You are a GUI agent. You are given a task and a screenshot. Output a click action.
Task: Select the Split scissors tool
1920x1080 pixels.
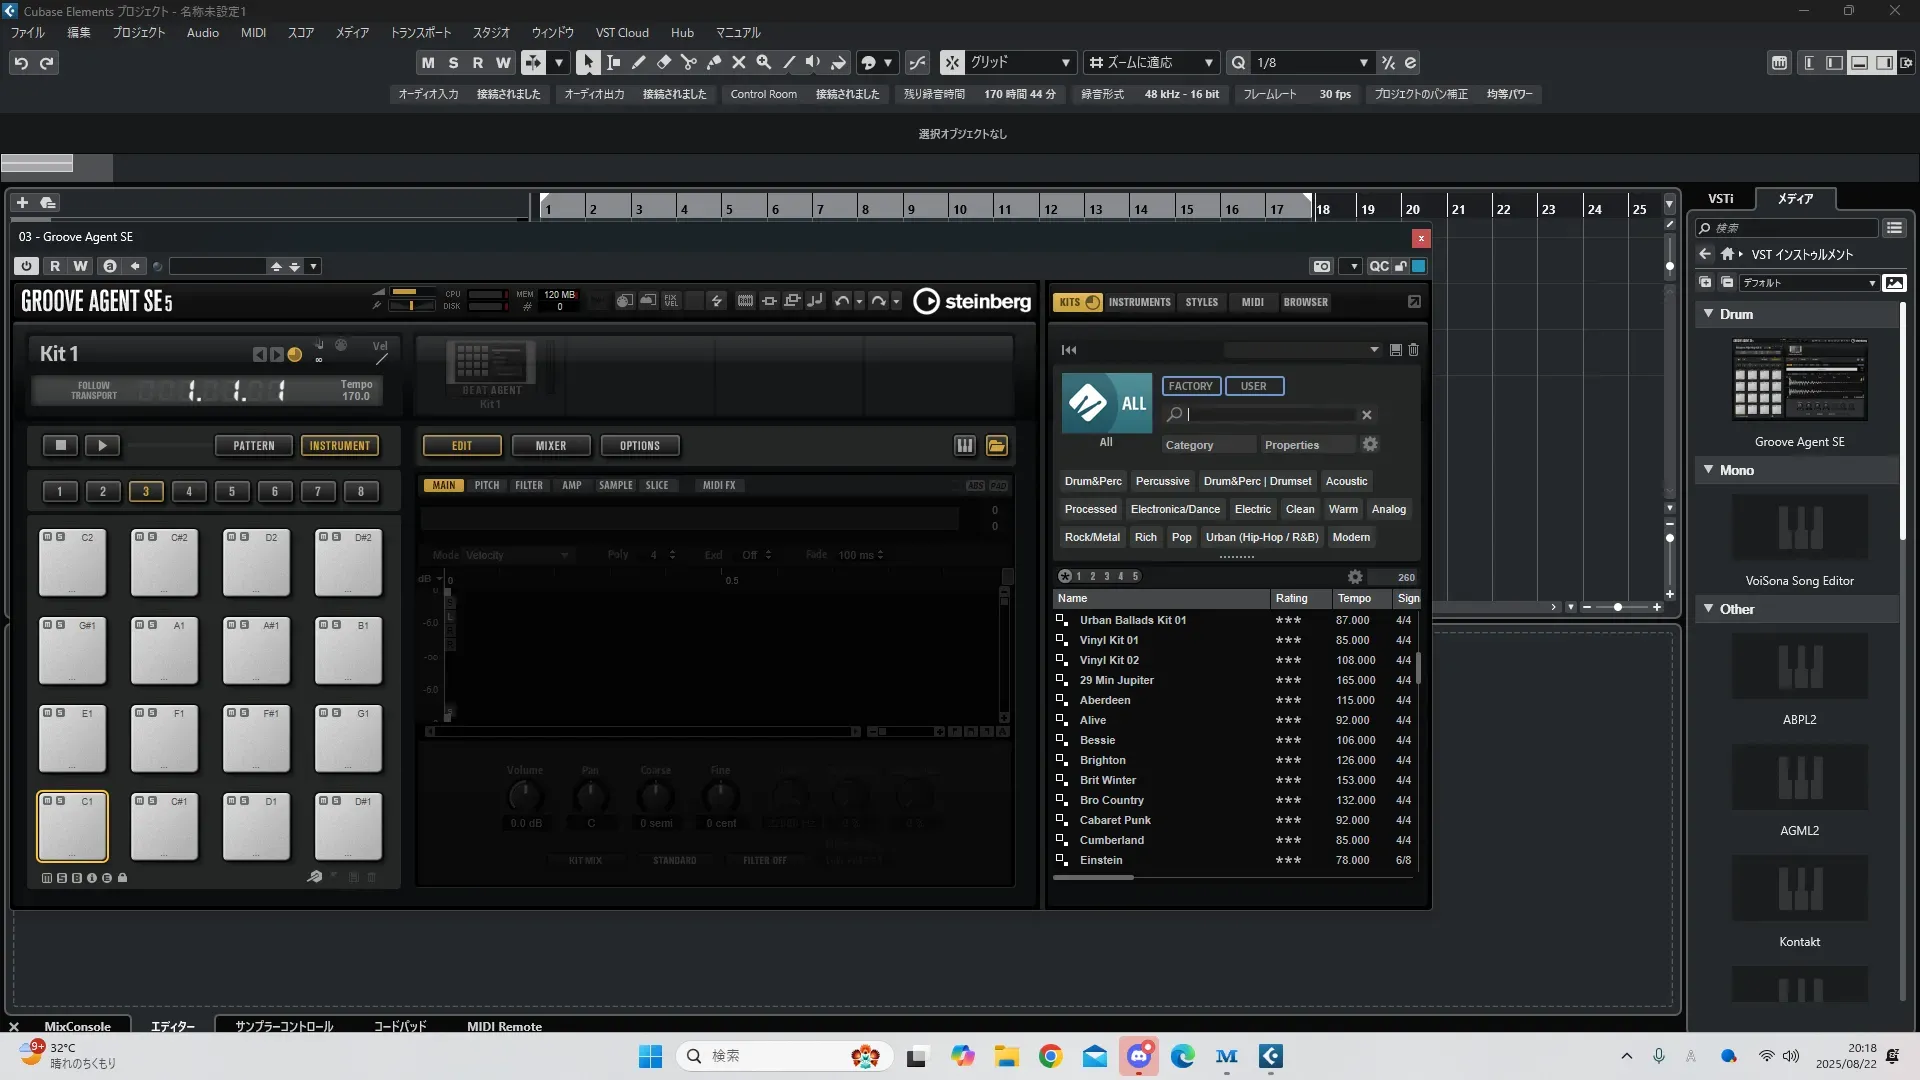point(688,62)
